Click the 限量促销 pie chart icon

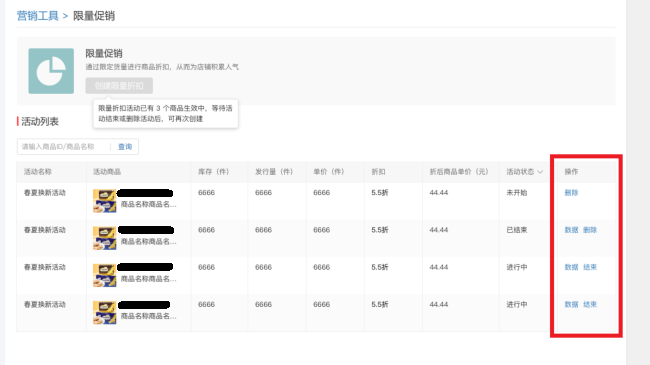(x=51, y=71)
